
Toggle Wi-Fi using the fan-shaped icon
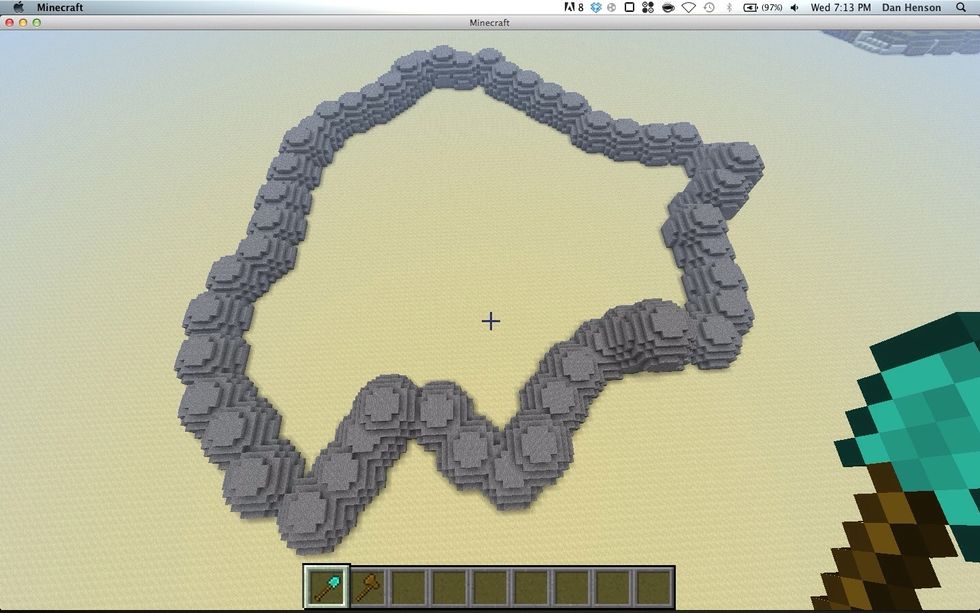coord(689,7)
